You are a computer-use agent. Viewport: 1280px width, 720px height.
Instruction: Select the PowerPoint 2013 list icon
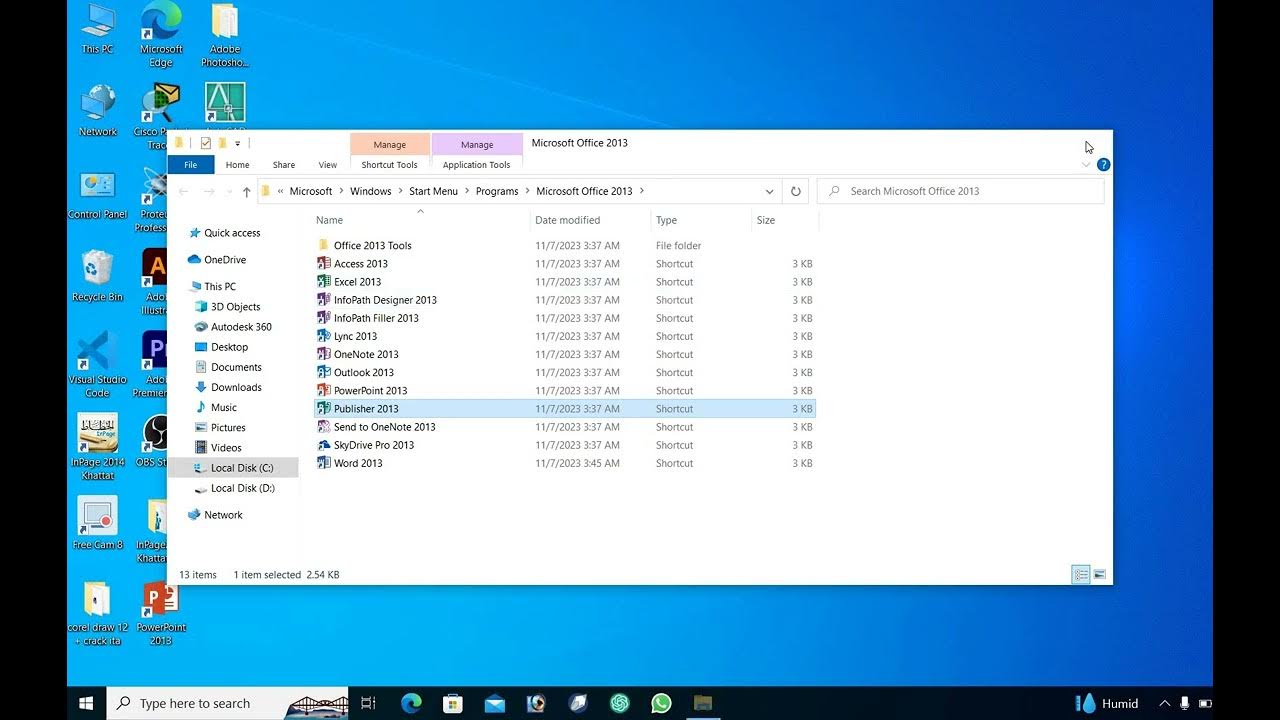click(323, 390)
